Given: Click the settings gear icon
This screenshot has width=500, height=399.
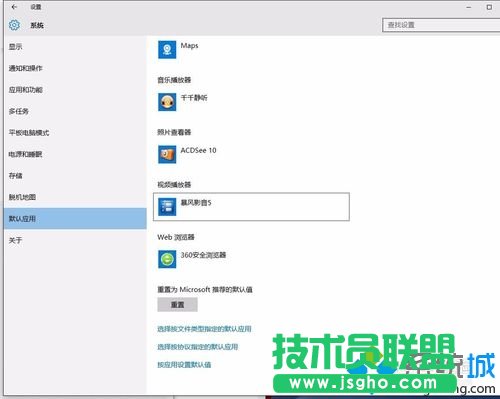Looking at the screenshot, I should click(x=14, y=25).
